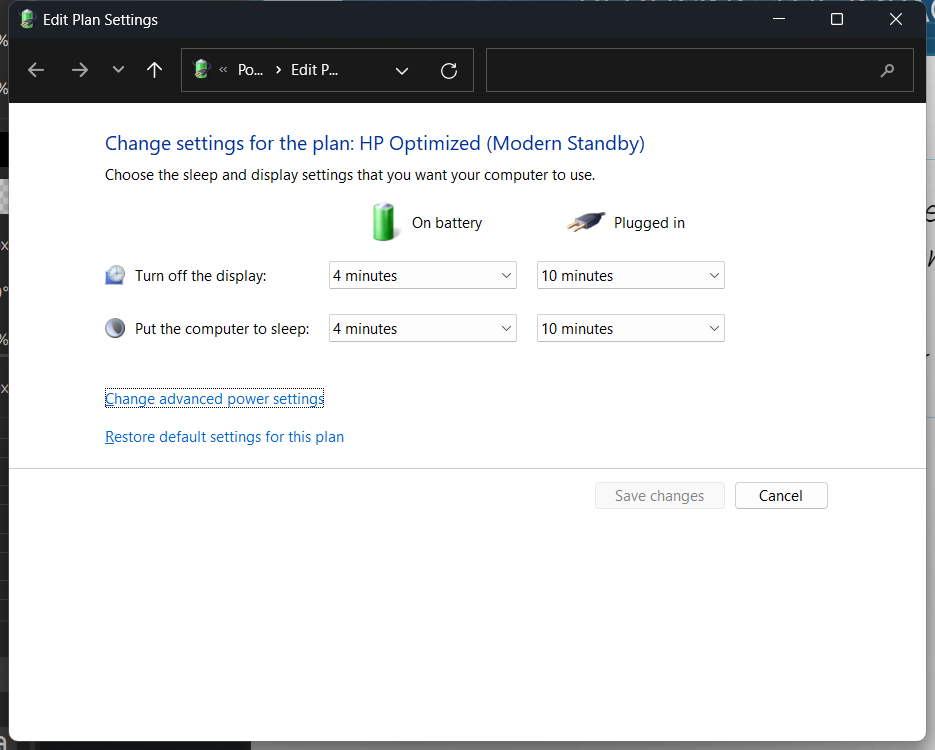Open Change advanced power settings link
The width and height of the screenshot is (935, 750).
[x=214, y=399]
